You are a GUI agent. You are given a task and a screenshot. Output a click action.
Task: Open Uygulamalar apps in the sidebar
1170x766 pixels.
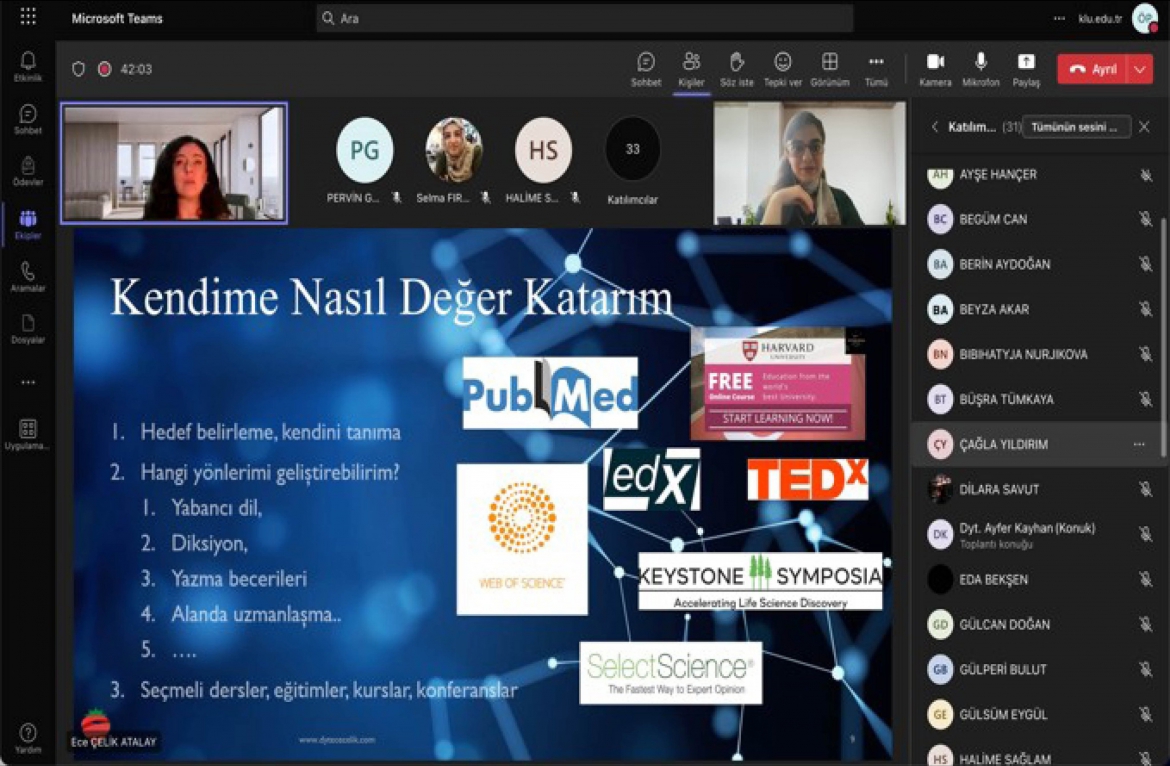point(28,434)
